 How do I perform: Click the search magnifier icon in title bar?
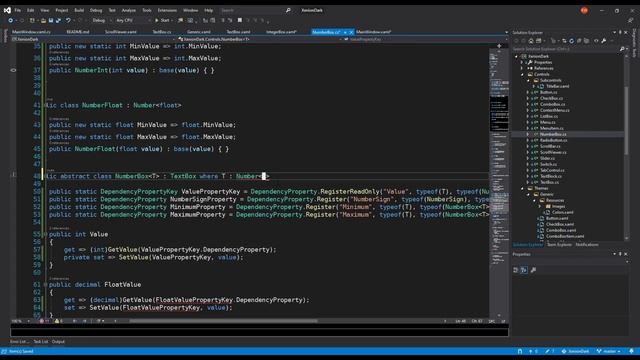[x=288, y=10]
